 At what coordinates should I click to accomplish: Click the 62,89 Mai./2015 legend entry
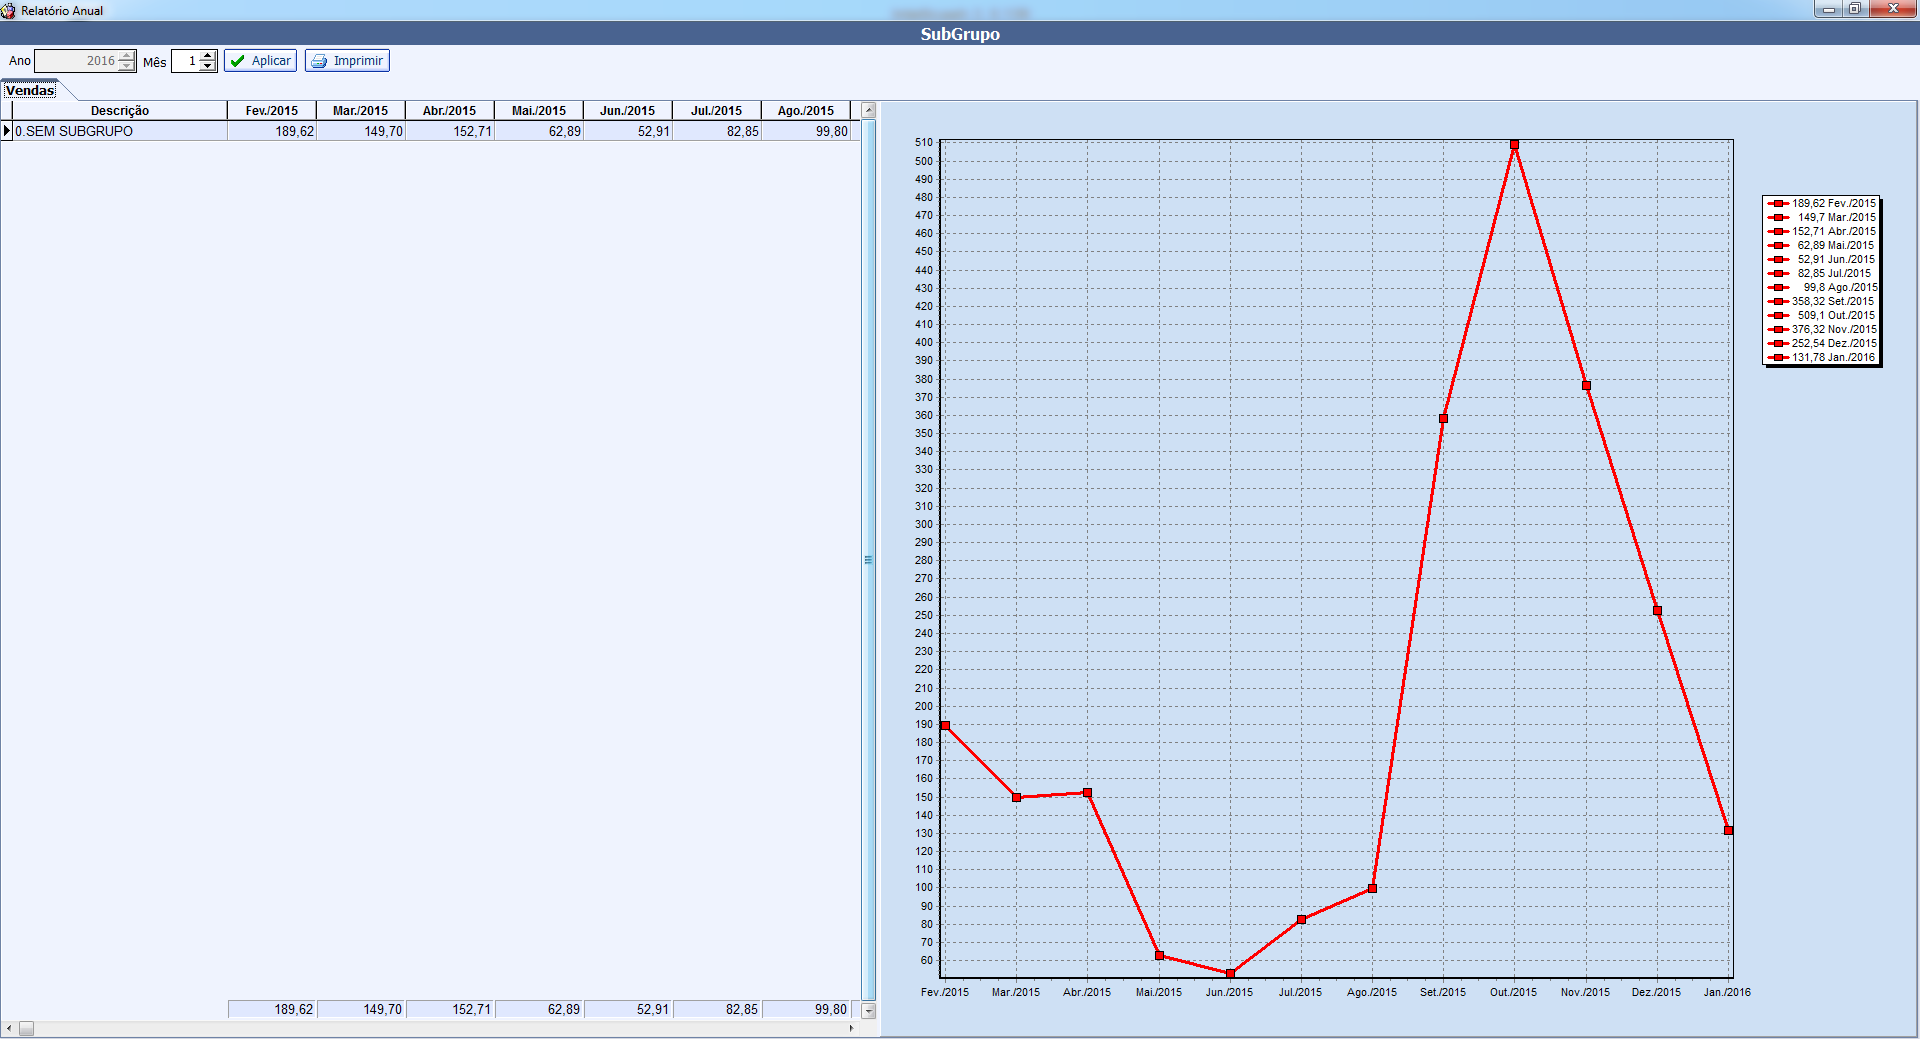1822,245
